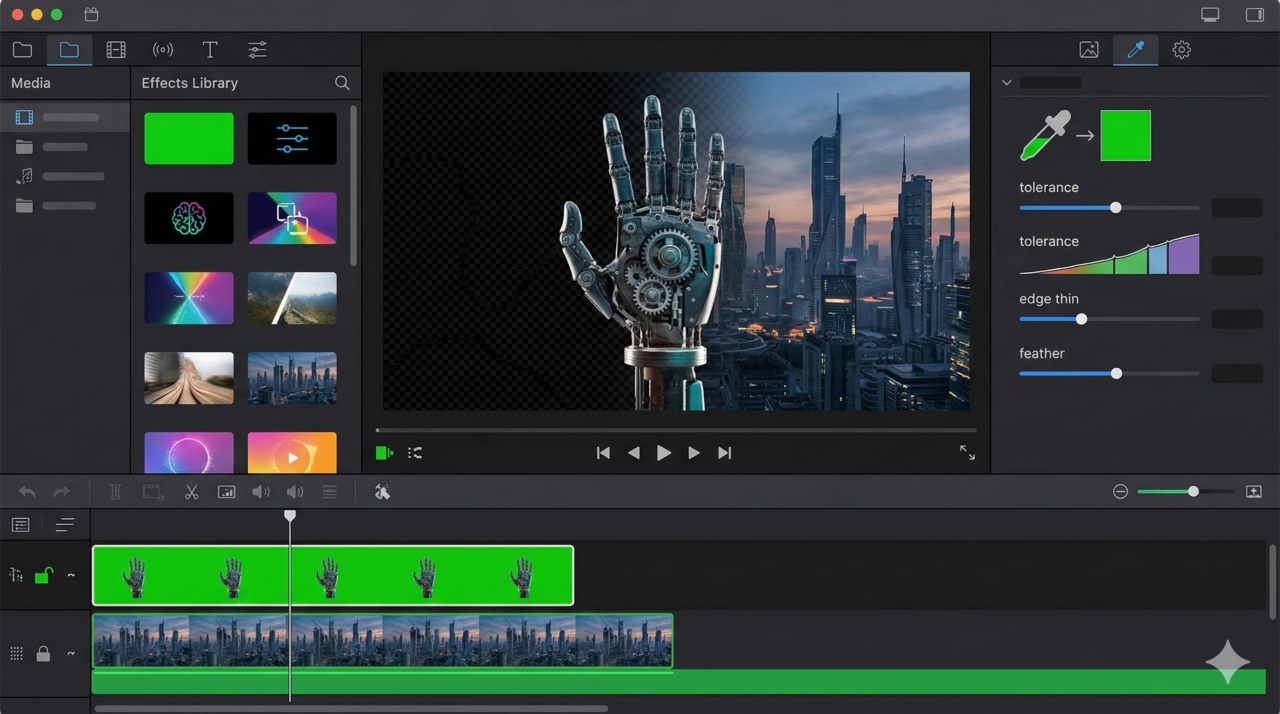1280x714 pixels.
Task: Open the Titles tab with the T icon
Action: 210,50
